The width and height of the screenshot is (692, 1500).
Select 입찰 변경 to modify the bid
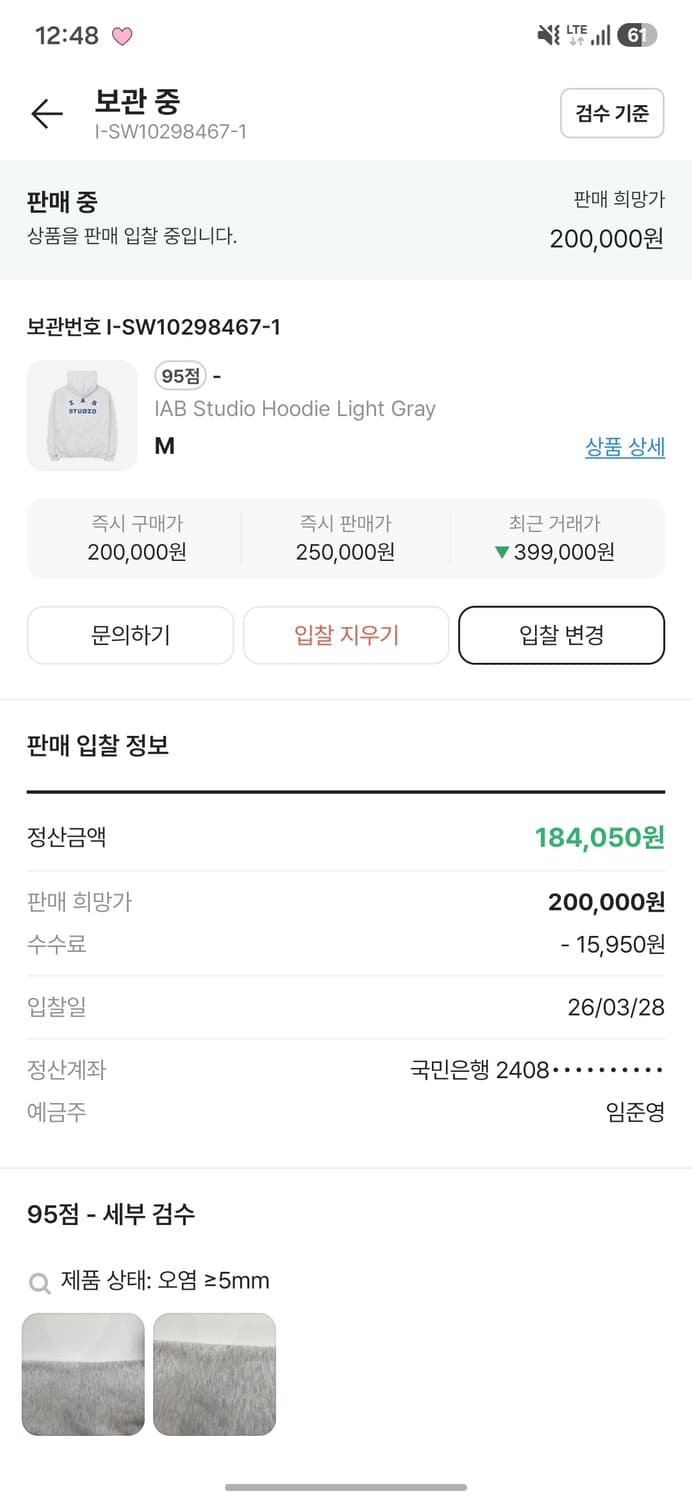561,634
